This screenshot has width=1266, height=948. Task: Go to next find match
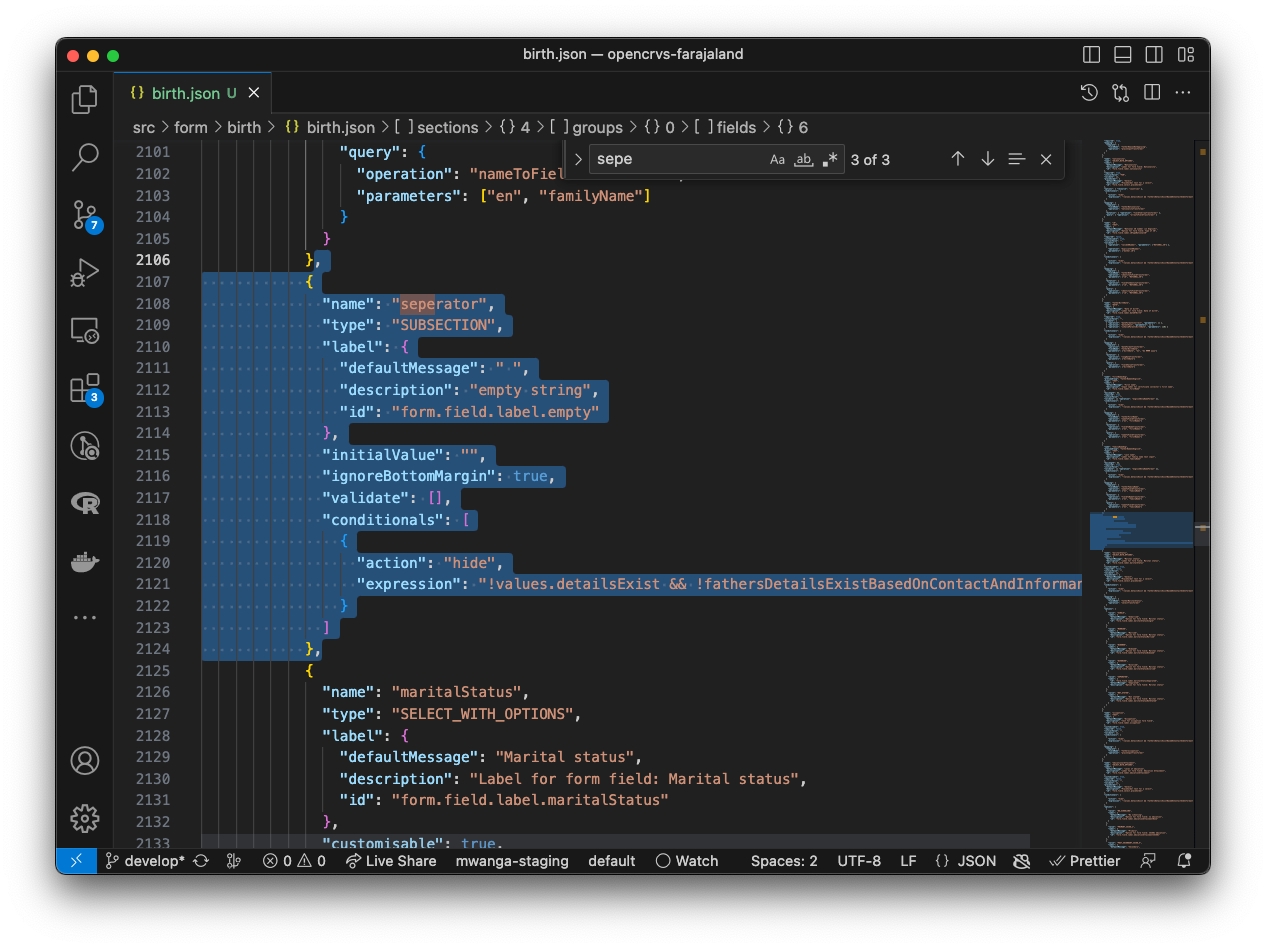click(x=987, y=159)
